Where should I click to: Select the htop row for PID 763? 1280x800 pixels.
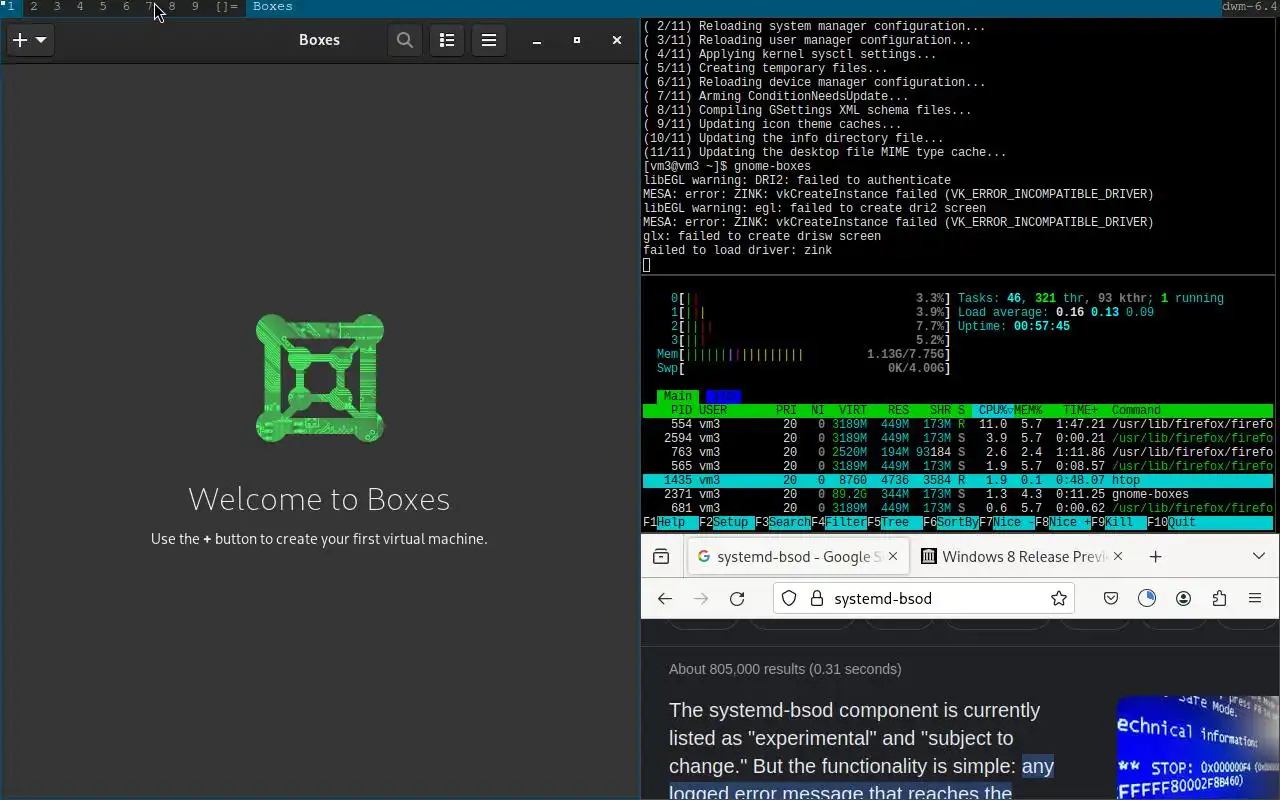(958, 452)
